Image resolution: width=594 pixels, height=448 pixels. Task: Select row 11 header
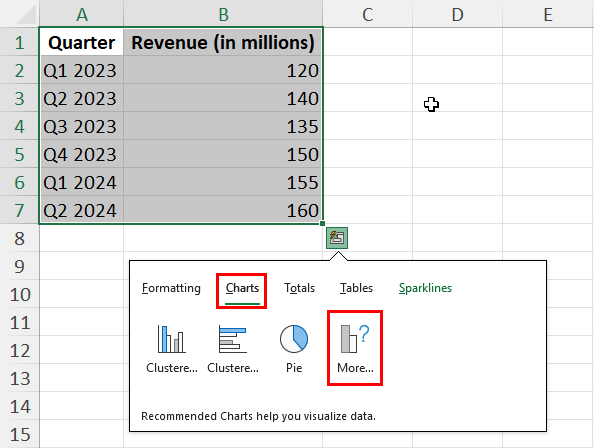point(19,322)
